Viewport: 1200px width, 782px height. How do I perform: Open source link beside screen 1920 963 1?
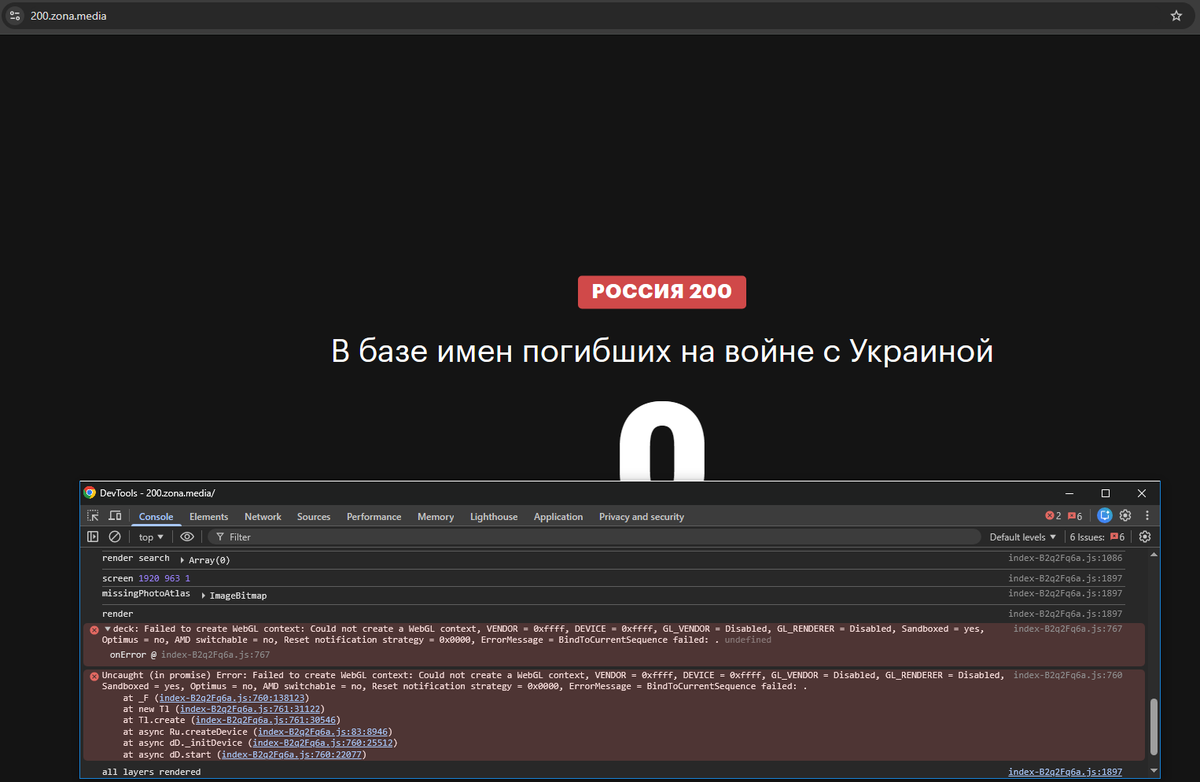[x=1065, y=578]
